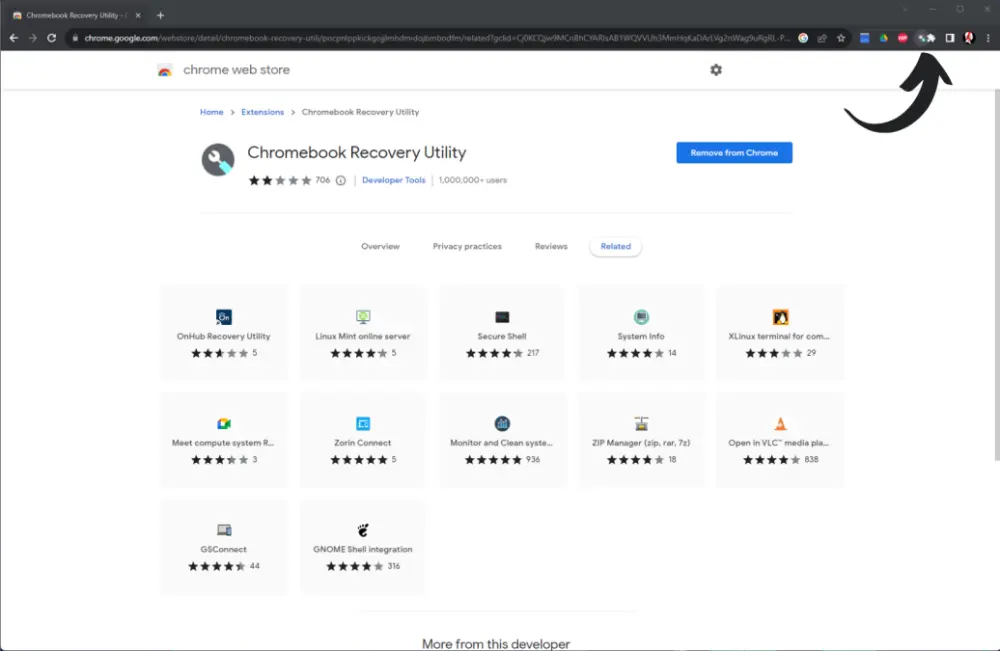1000x651 pixels.
Task: Click the Monitor and Clean system icon
Action: pos(502,423)
